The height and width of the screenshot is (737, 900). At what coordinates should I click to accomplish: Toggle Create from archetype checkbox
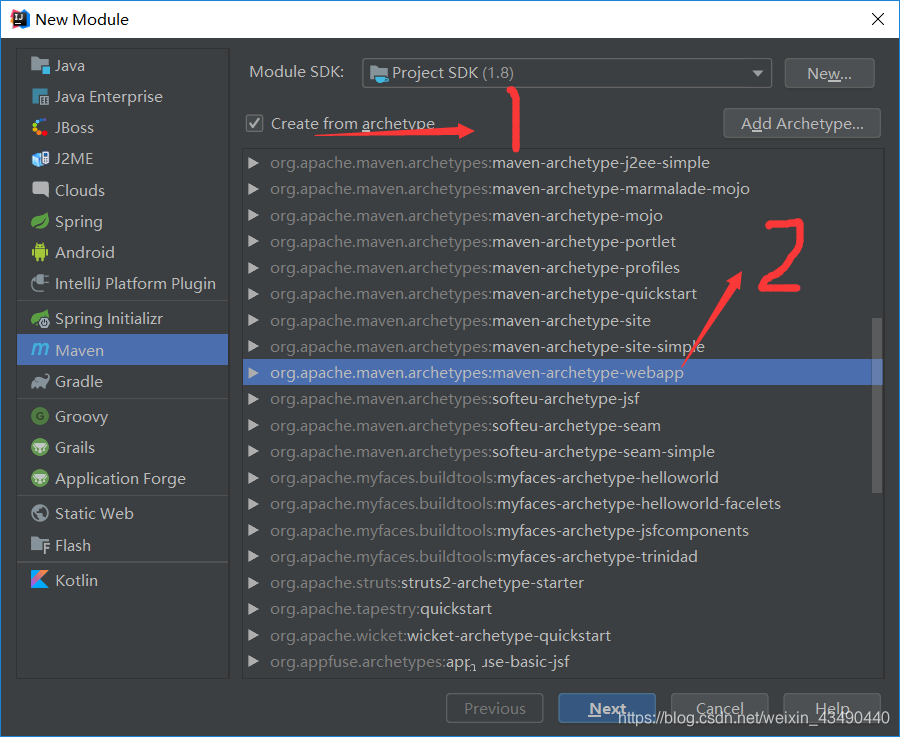pos(254,123)
